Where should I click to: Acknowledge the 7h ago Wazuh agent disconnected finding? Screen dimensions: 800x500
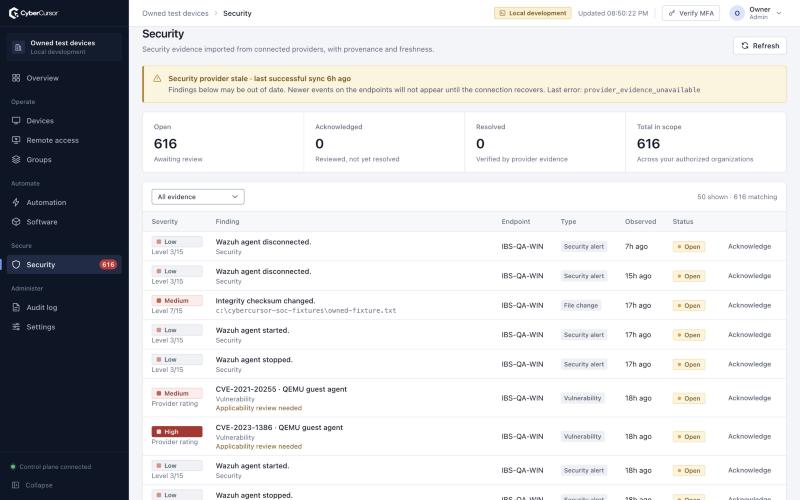click(749, 246)
